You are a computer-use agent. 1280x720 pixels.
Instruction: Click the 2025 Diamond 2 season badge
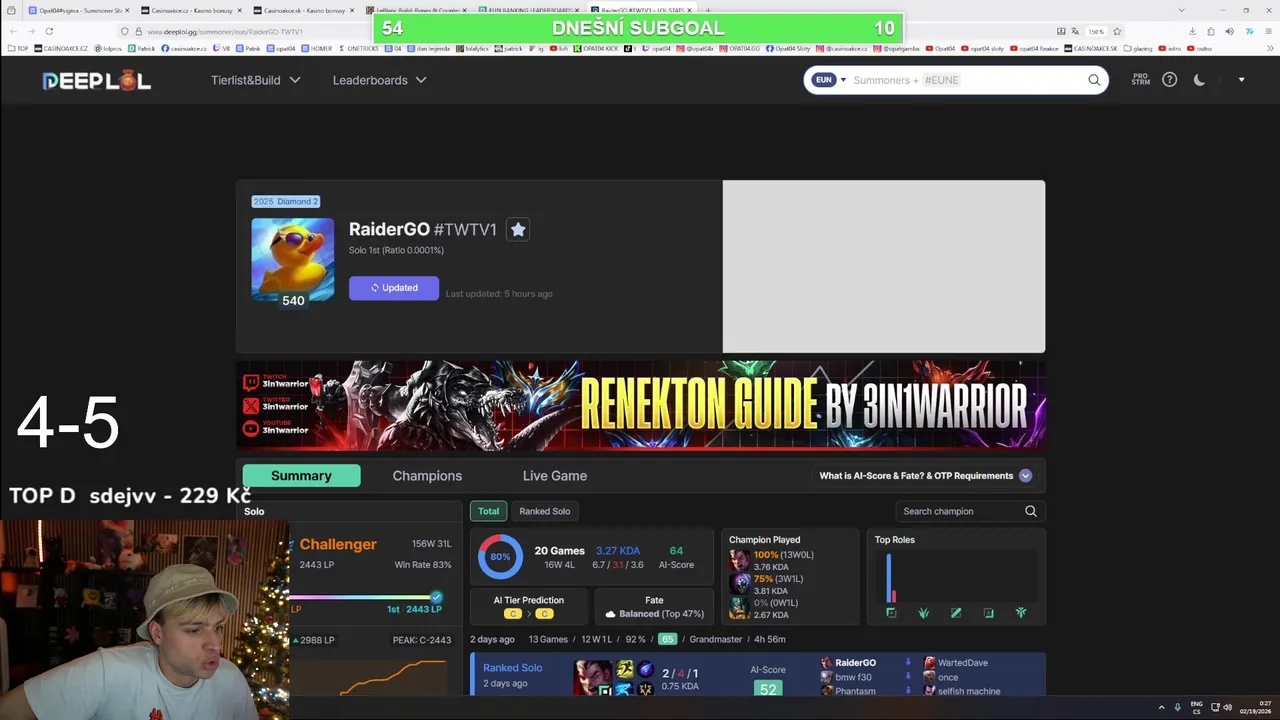pos(286,201)
